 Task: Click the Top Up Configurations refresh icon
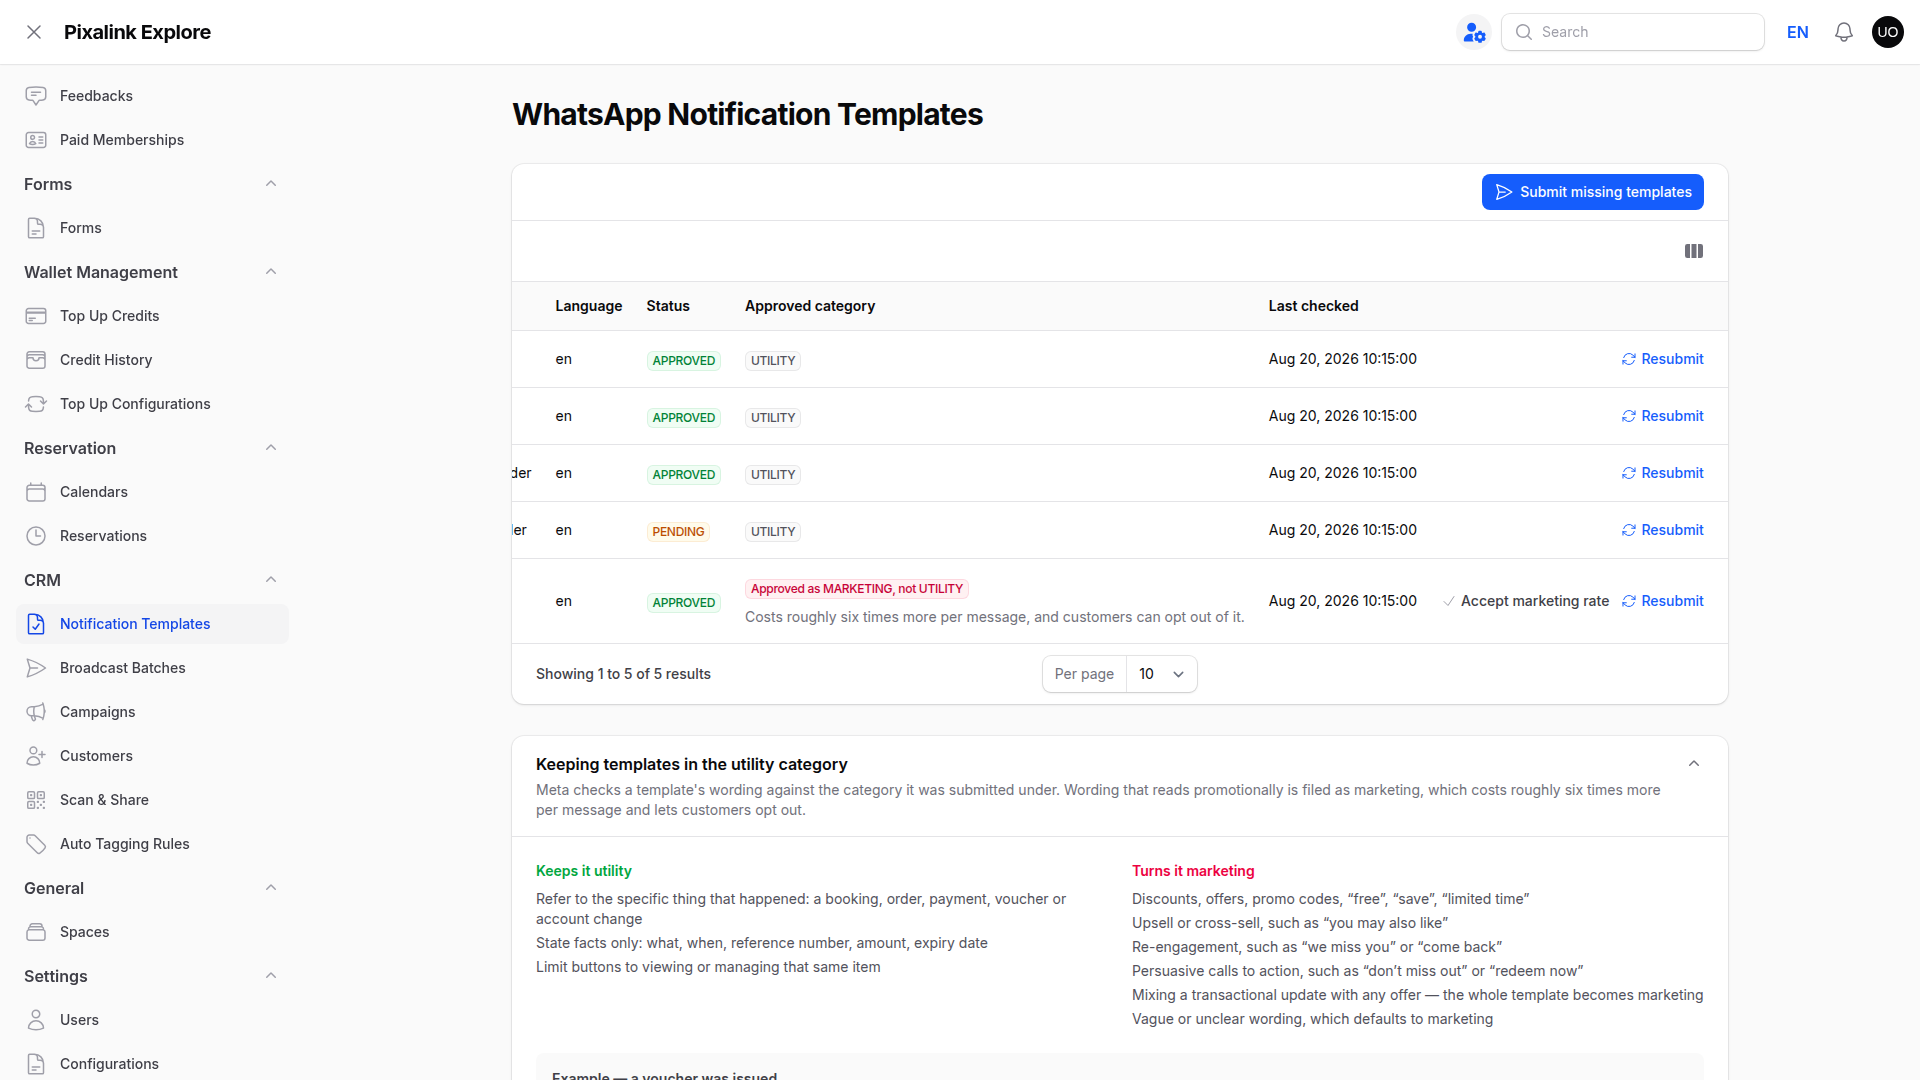[x=36, y=404]
